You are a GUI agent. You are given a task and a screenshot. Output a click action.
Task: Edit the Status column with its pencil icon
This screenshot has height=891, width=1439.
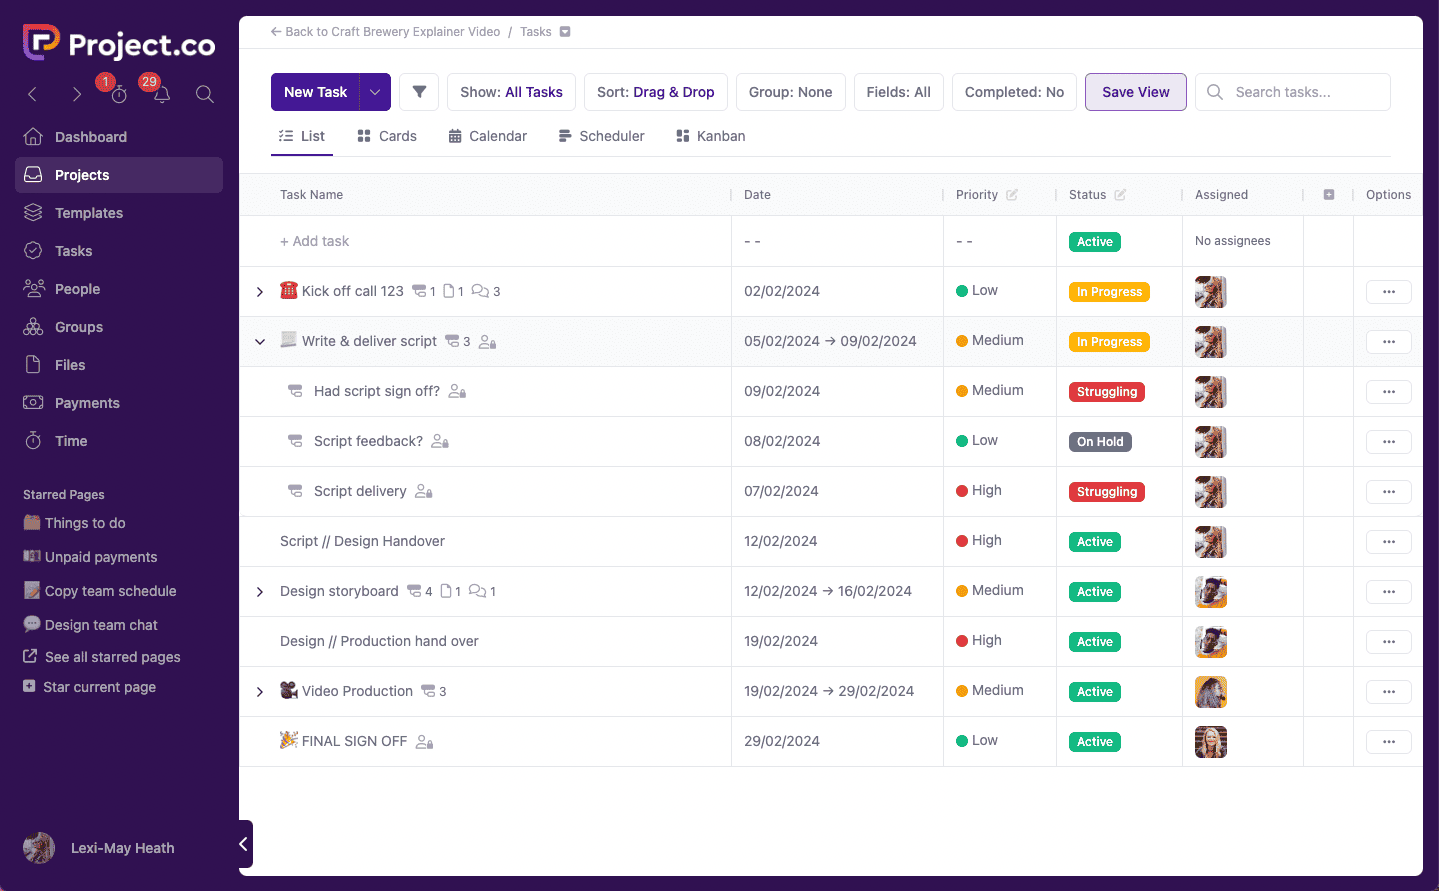pos(1118,194)
